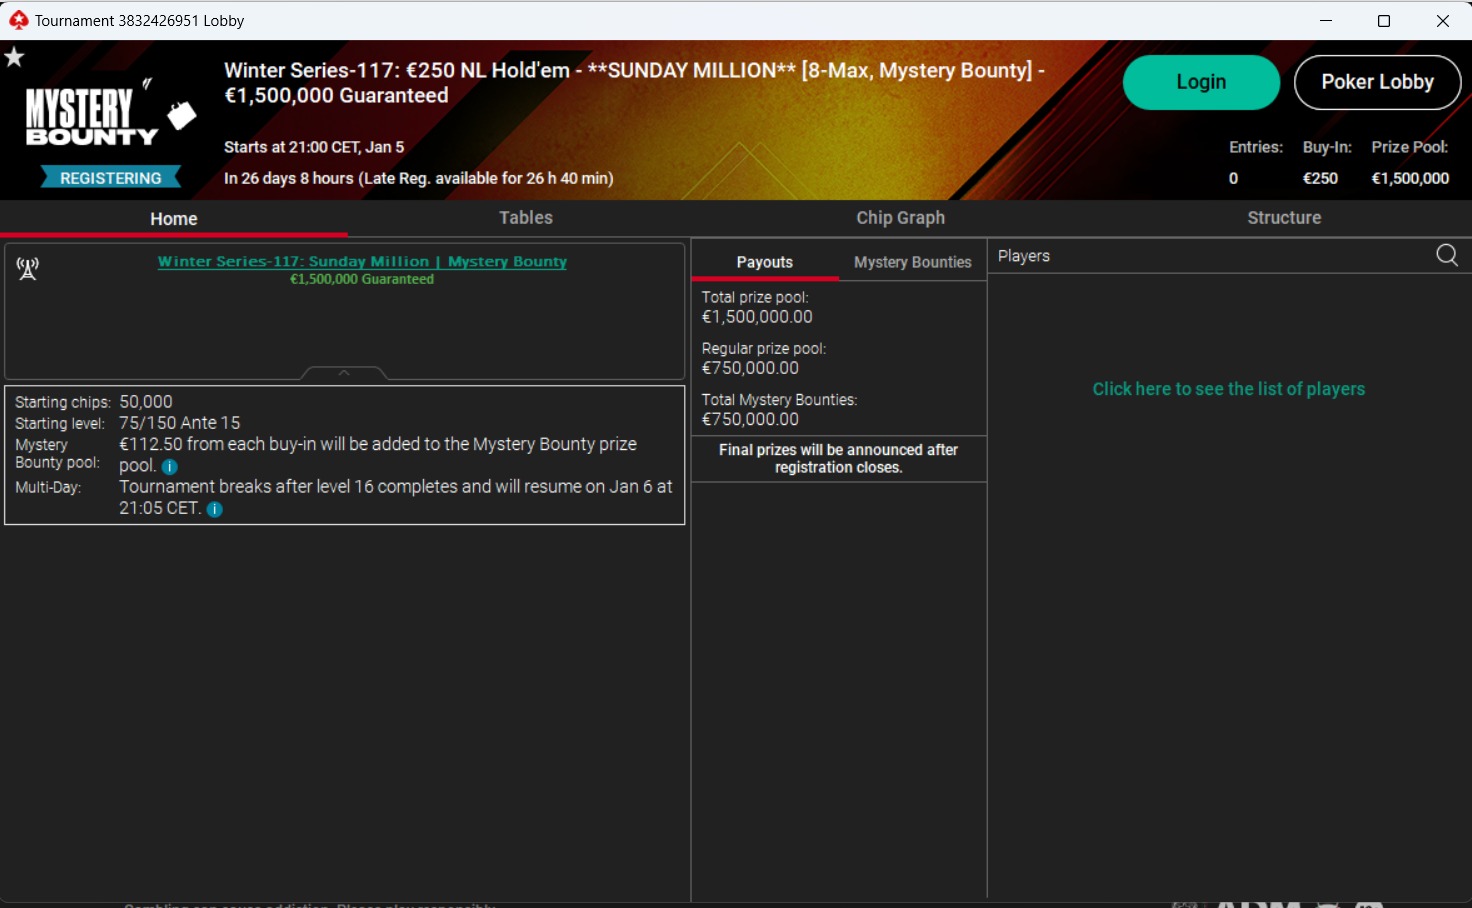The width and height of the screenshot is (1472, 908).
Task: Click the Login button
Action: coord(1201,82)
